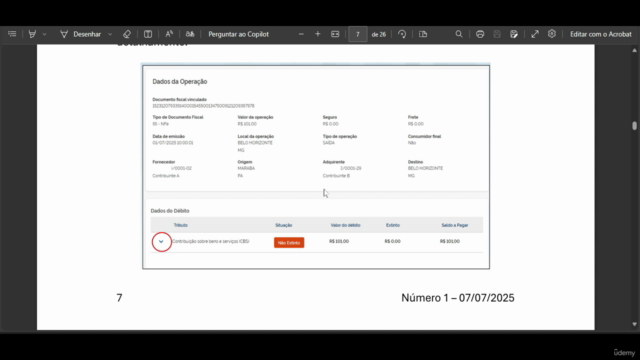Select the highlight tool
The width and height of the screenshot is (640, 360).
point(32,34)
